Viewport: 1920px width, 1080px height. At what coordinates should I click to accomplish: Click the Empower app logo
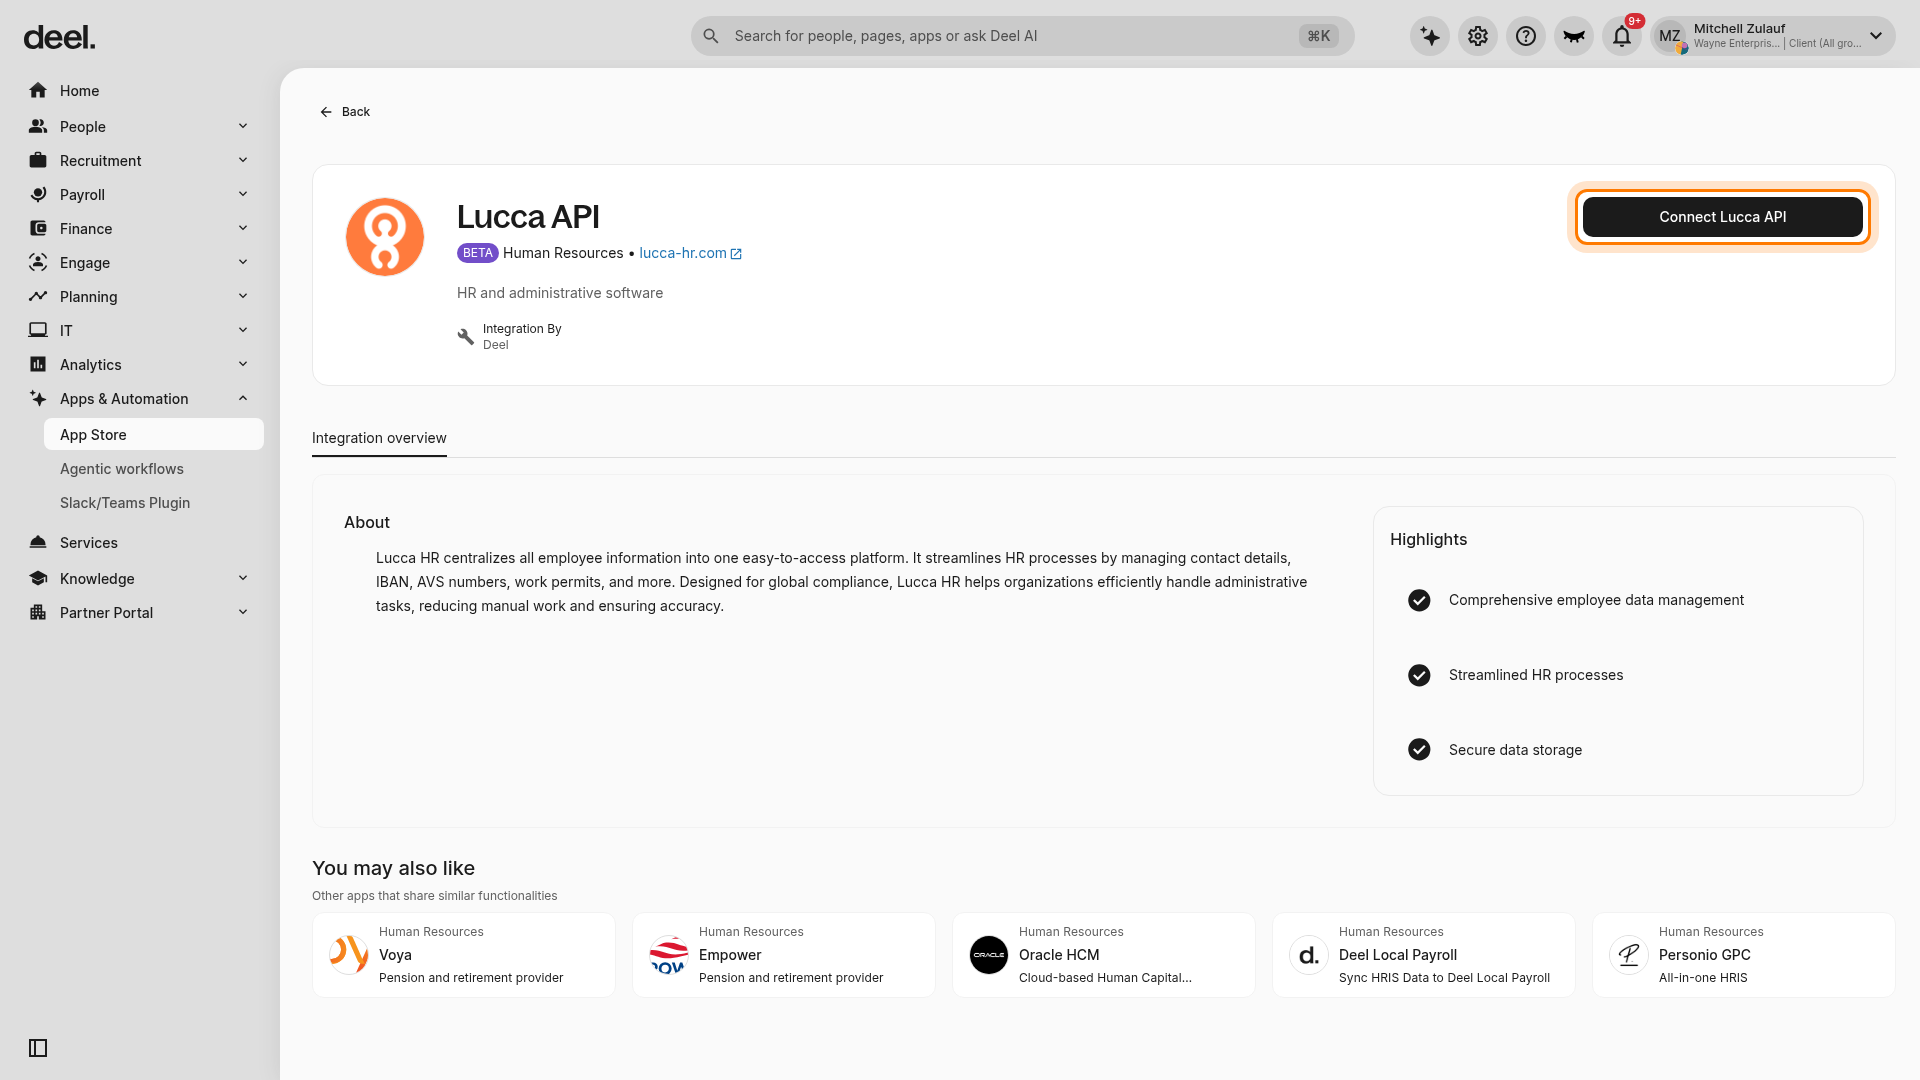pyautogui.click(x=669, y=955)
